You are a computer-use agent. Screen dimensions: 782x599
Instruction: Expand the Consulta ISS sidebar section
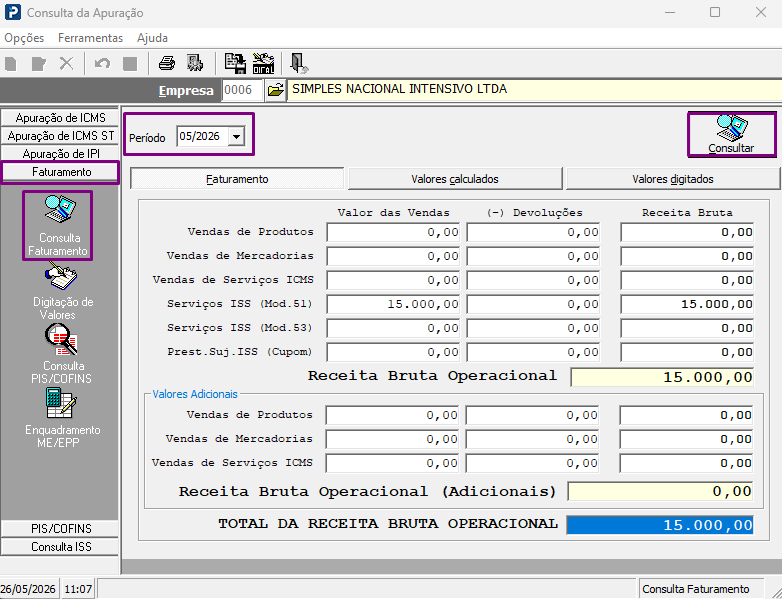(60, 547)
